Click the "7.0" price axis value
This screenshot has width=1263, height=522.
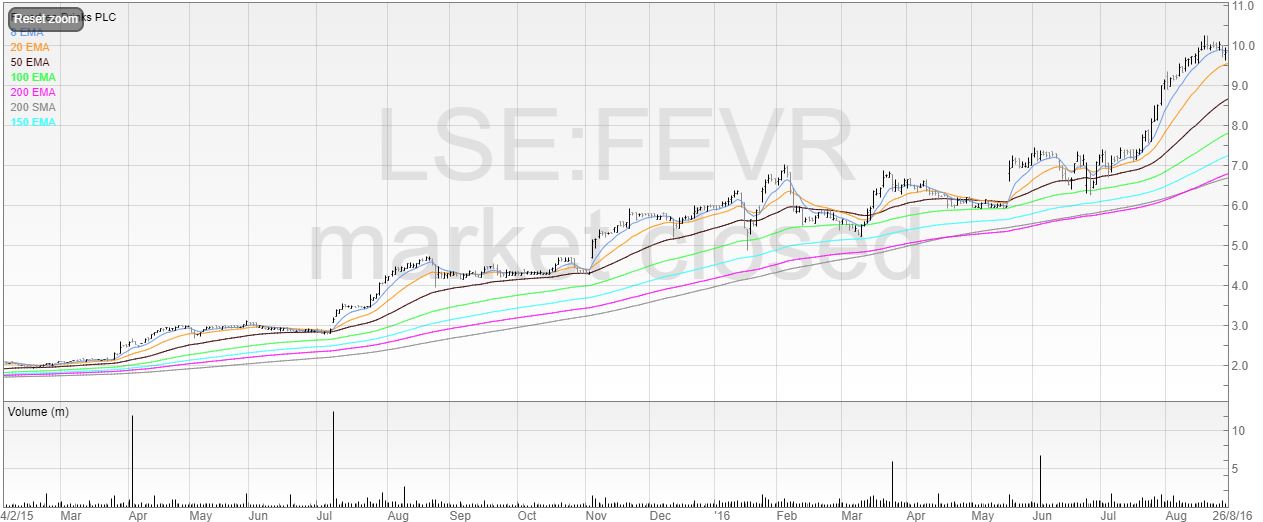1242,166
